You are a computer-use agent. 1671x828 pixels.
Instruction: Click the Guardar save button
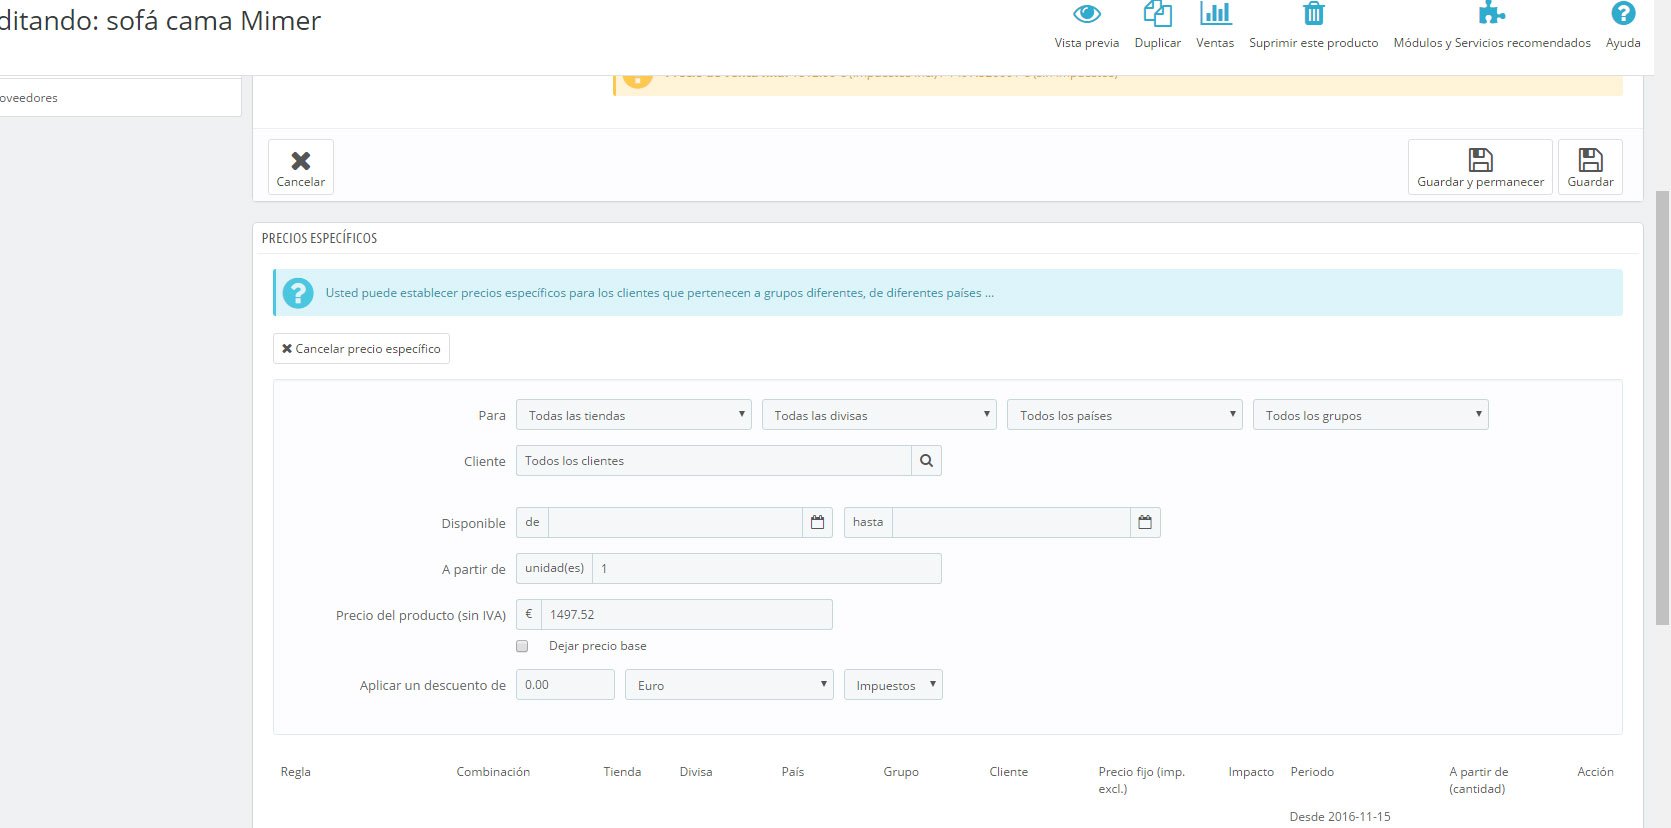tap(1590, 167)
